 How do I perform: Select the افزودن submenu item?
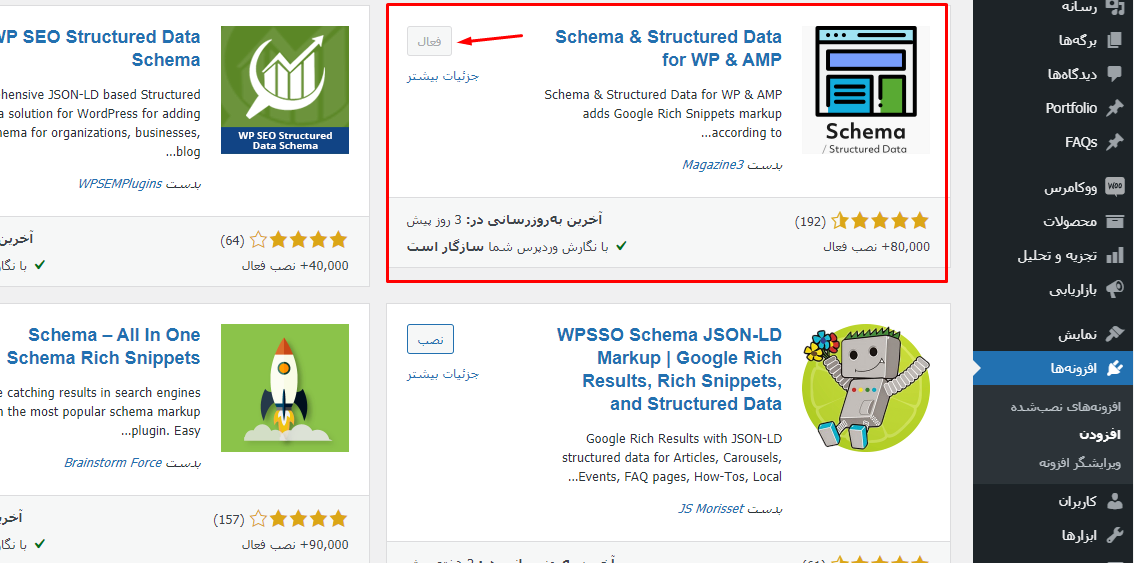pos(1100,434)
